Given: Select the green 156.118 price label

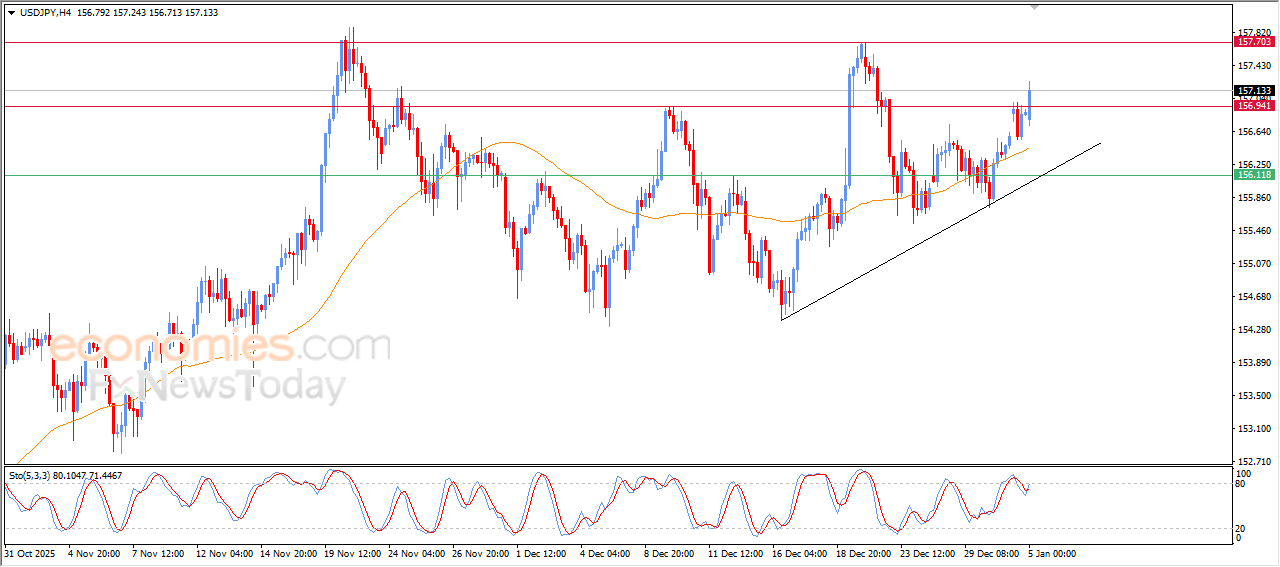Looking at the screenshot, I should pyautogui.click(x=1254, y=175).
